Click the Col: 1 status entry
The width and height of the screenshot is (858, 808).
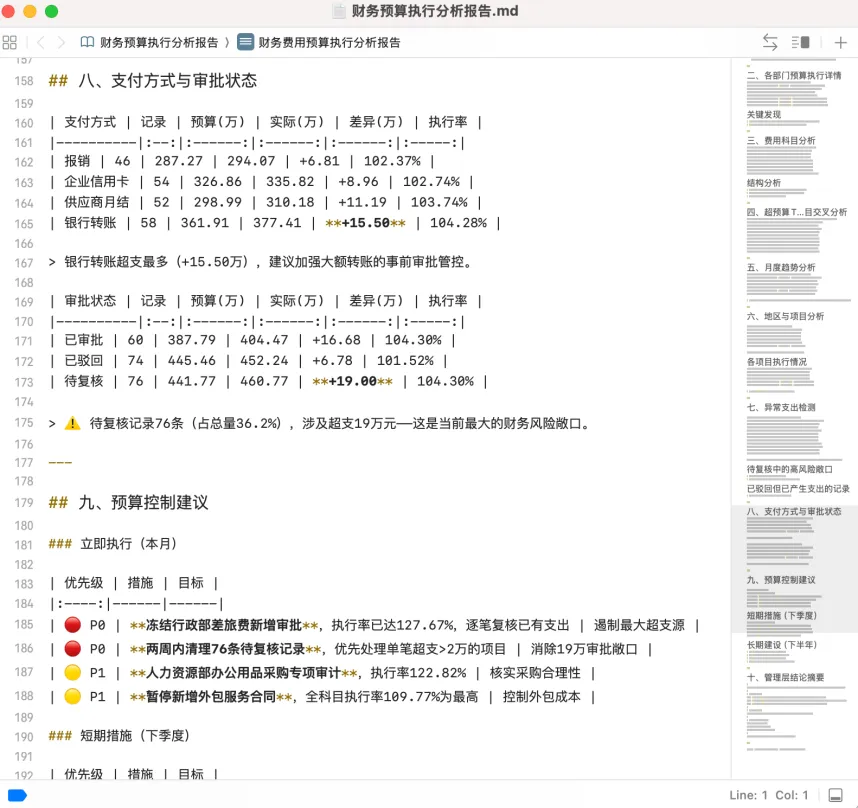click(x=791, y=795)
